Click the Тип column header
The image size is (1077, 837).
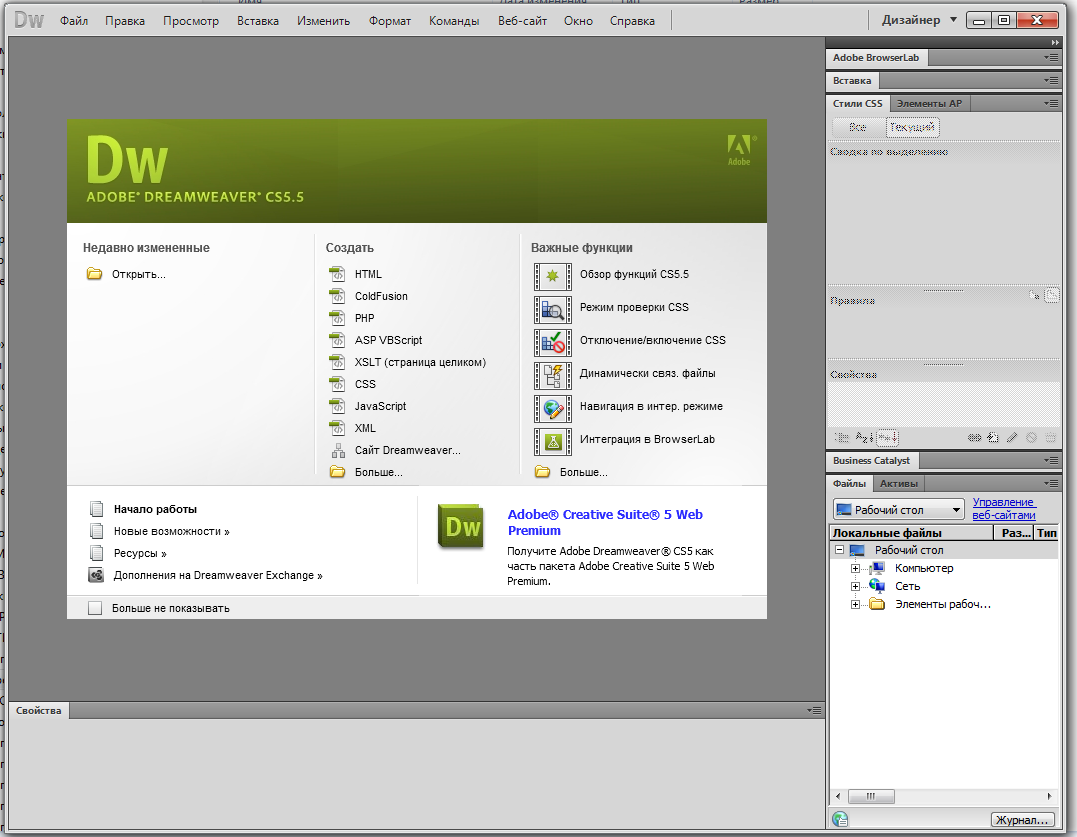[1047, 533]
